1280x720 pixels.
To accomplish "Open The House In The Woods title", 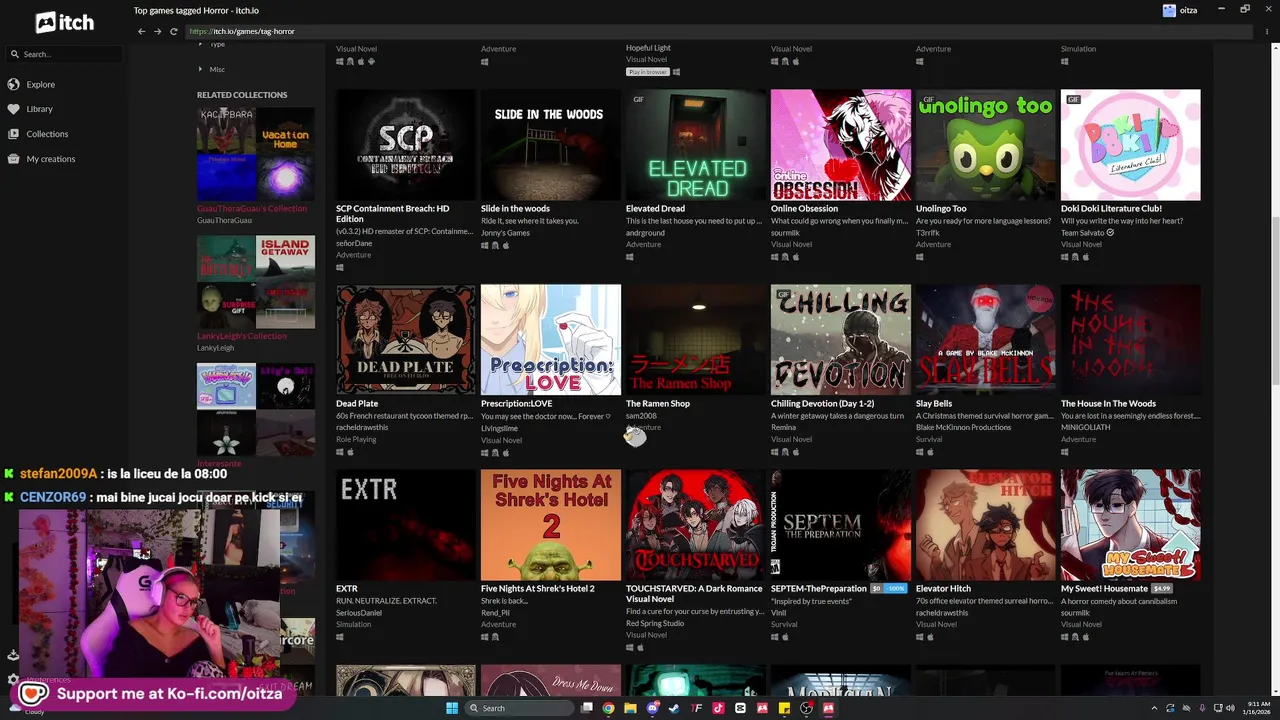I will (1108, 403).
